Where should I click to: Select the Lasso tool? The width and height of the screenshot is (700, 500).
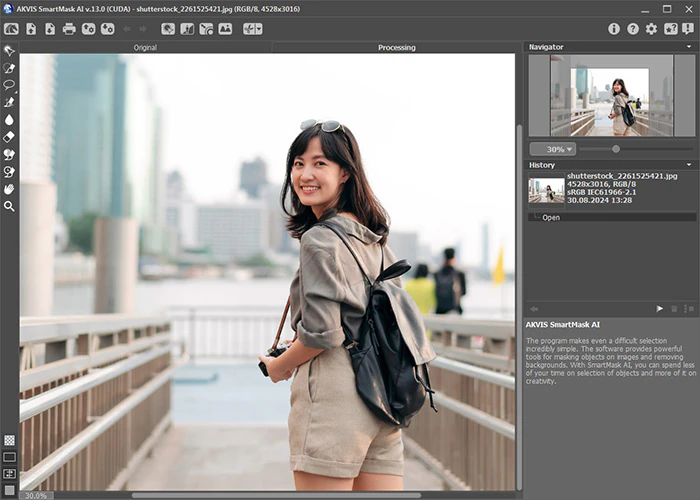tap(9, 85)
